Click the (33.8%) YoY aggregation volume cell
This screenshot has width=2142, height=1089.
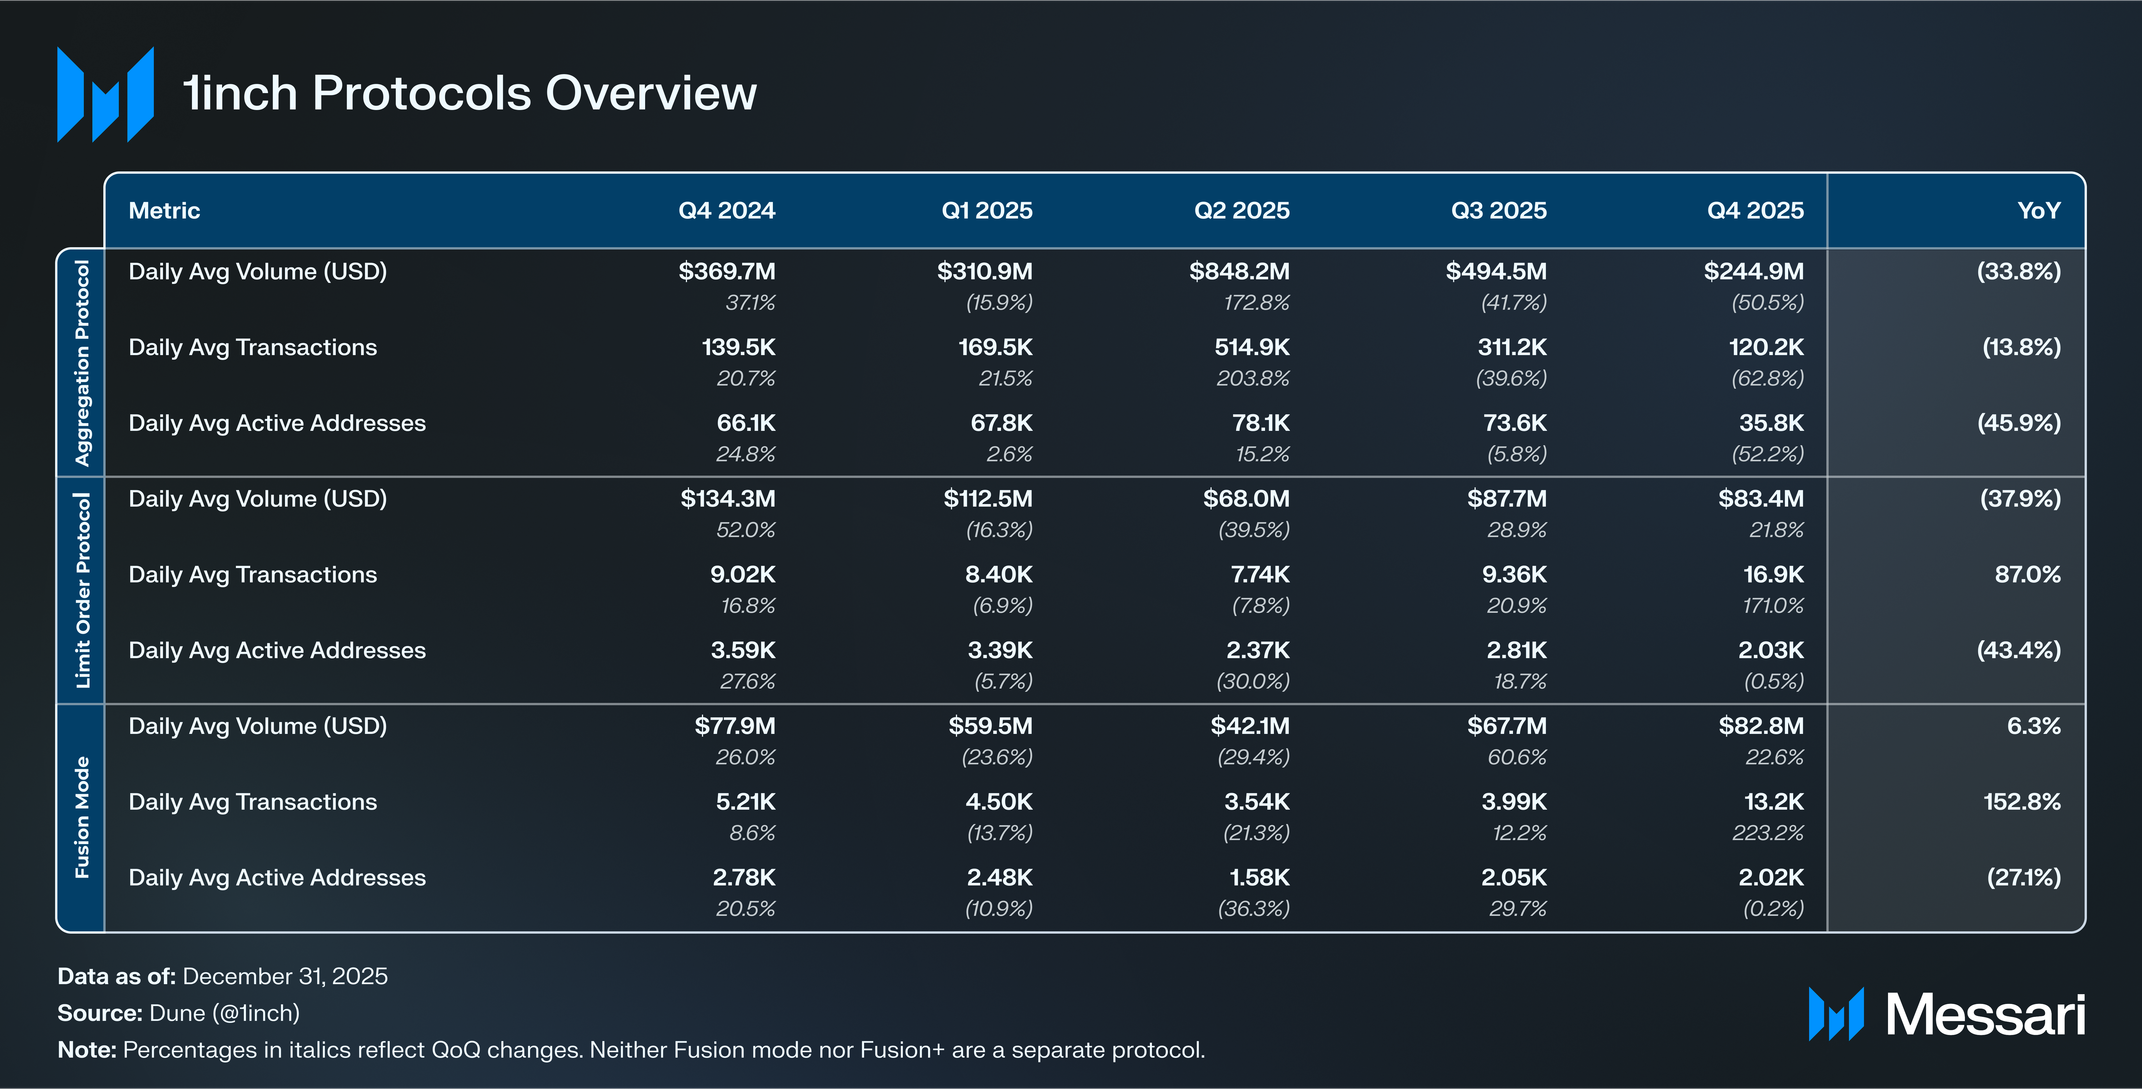2018,272
